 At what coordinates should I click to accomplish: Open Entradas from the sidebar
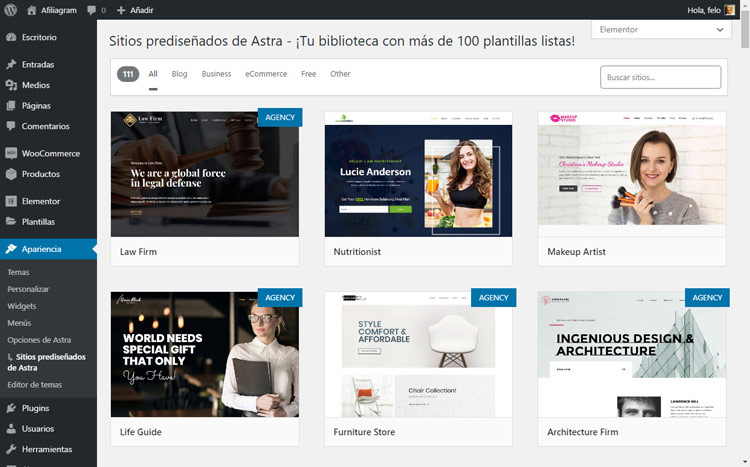tap(37, 65)
